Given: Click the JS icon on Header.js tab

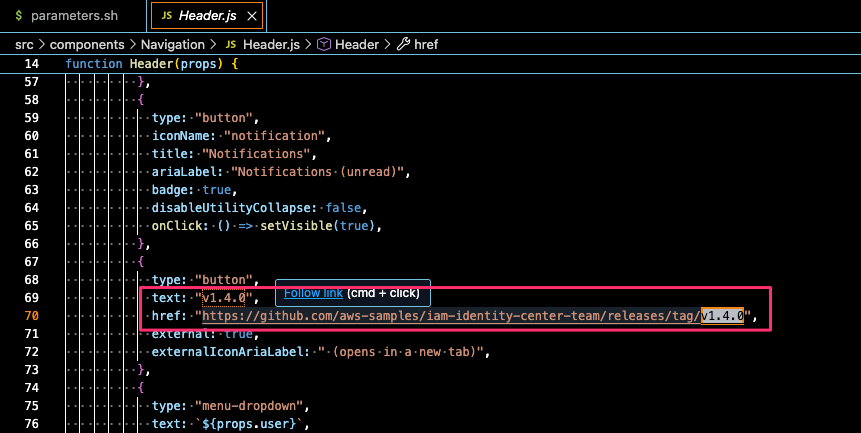Looking at the screenshot, I should (166, 16).
